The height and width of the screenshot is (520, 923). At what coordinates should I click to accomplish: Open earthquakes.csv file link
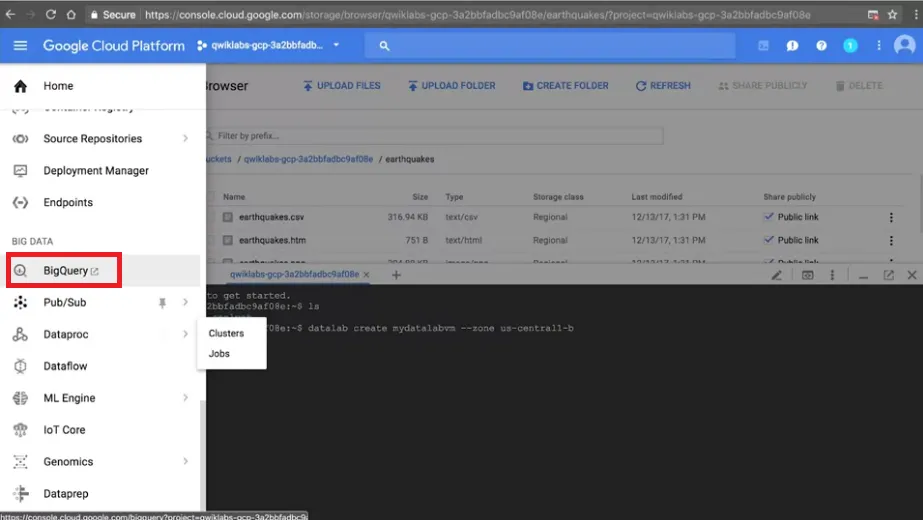point(271,217)
